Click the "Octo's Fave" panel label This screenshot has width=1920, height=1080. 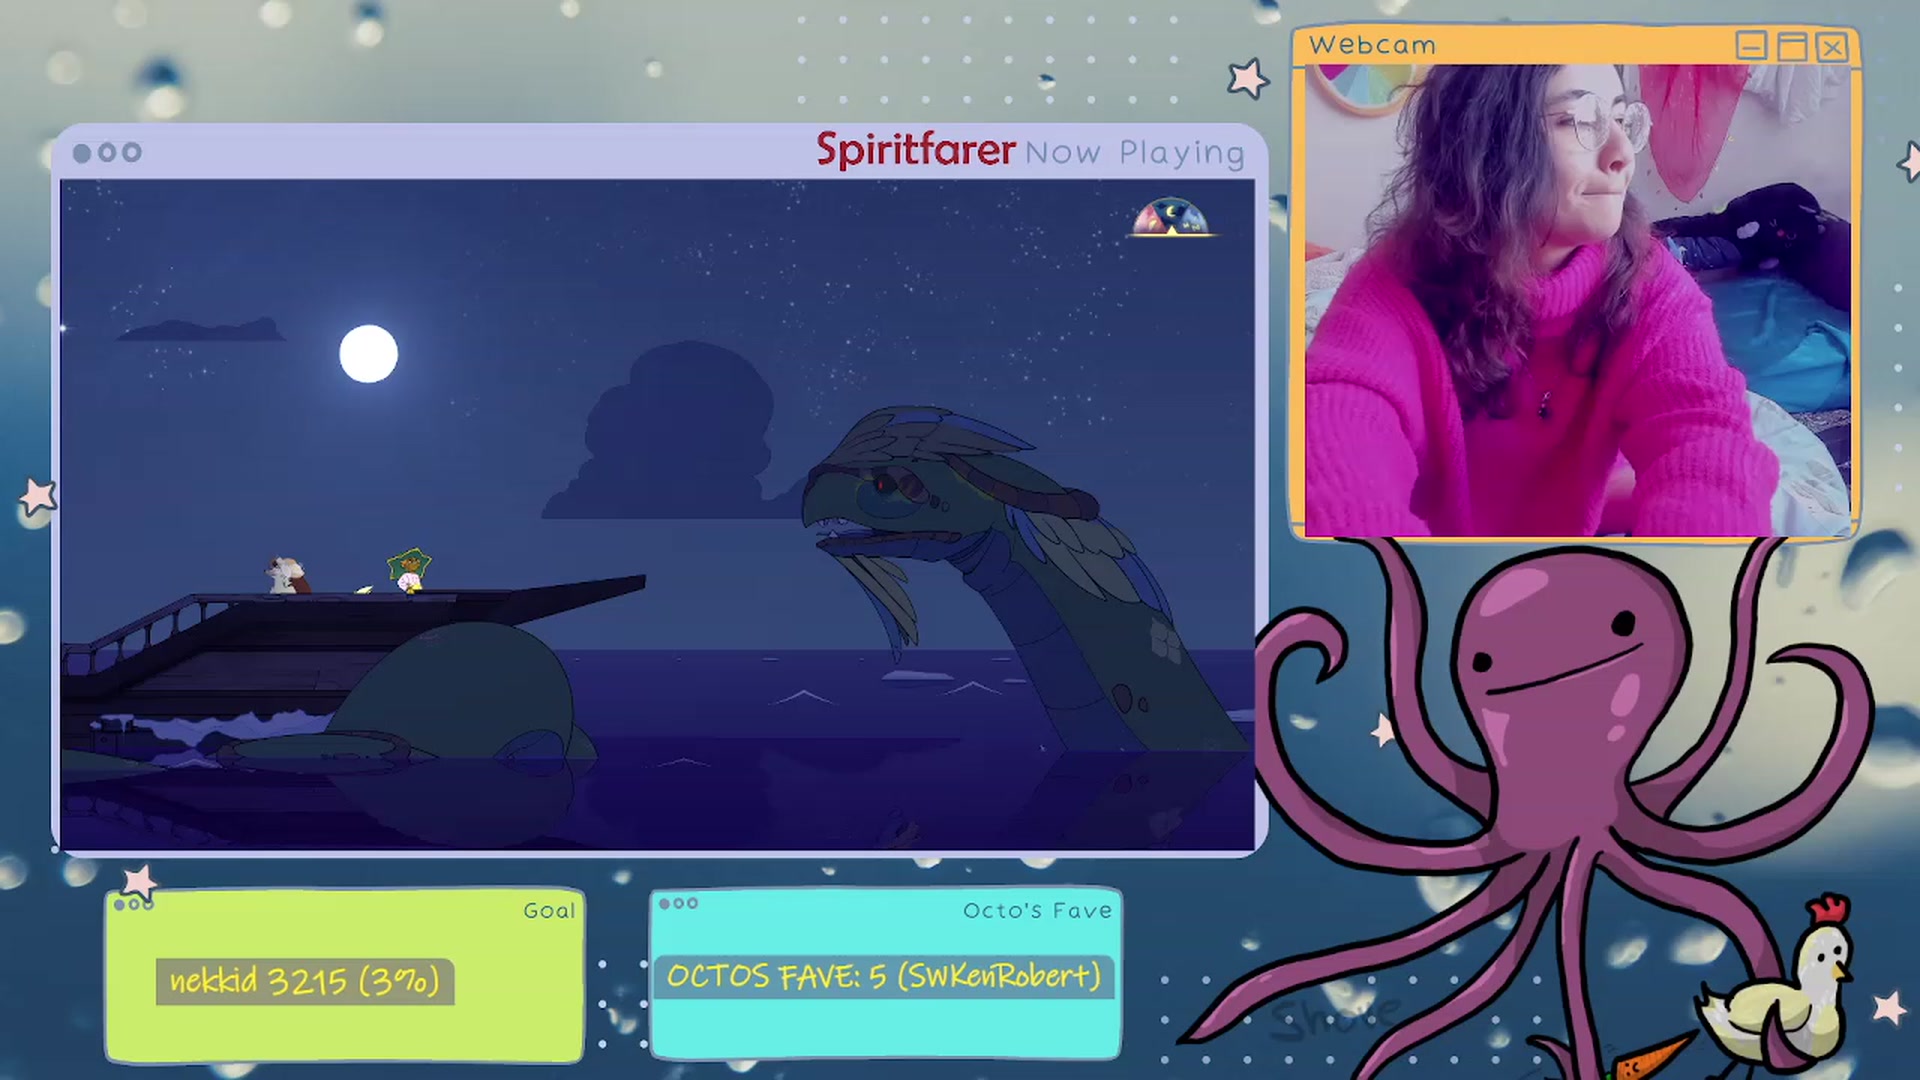pyautogui.click(x=1037, y=910)
